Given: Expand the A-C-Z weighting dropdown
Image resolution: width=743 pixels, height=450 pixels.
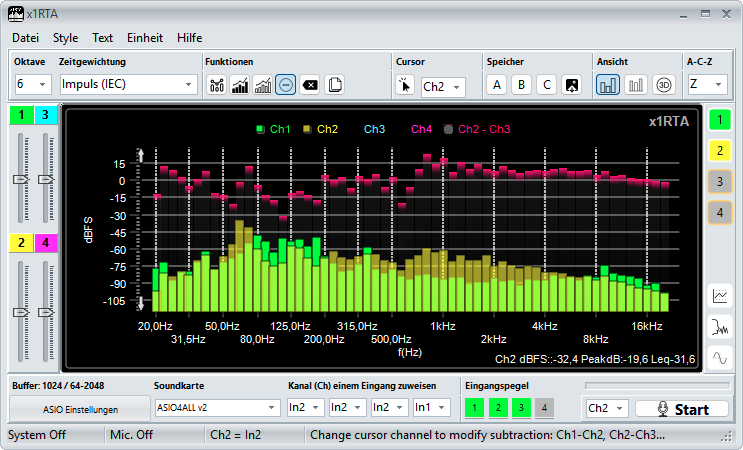Looking at the screenshot, I should pyautogui.click(x=705, y=85).
